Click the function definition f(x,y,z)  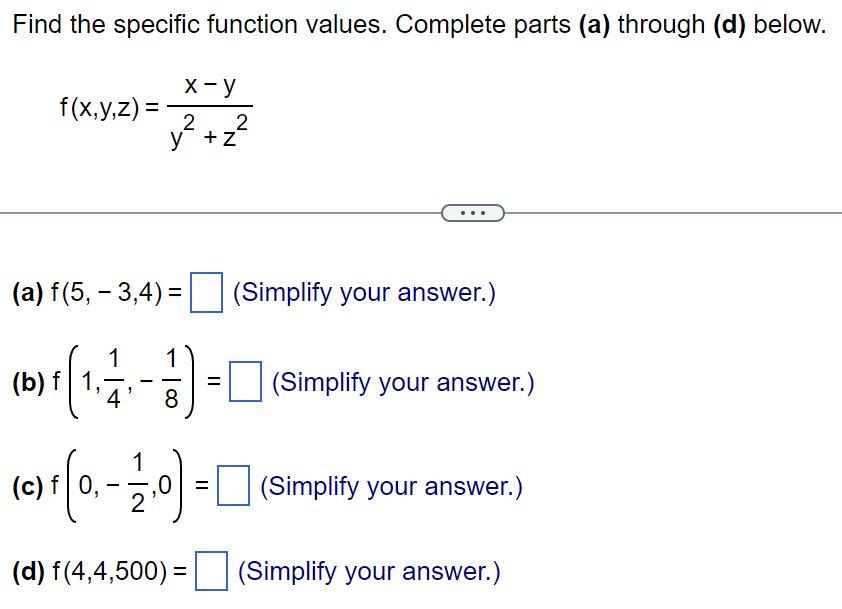[100, 103]
